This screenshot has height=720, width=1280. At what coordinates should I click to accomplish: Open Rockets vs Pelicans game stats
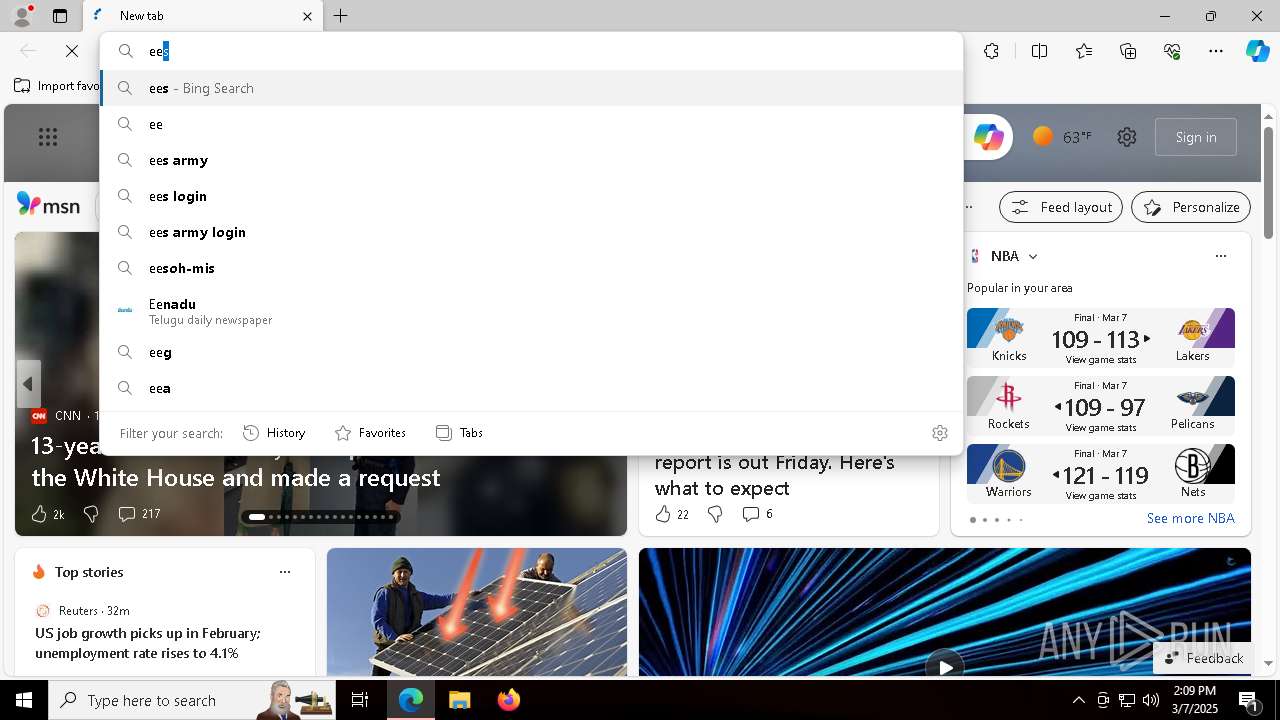click(x=1101, y=406)
